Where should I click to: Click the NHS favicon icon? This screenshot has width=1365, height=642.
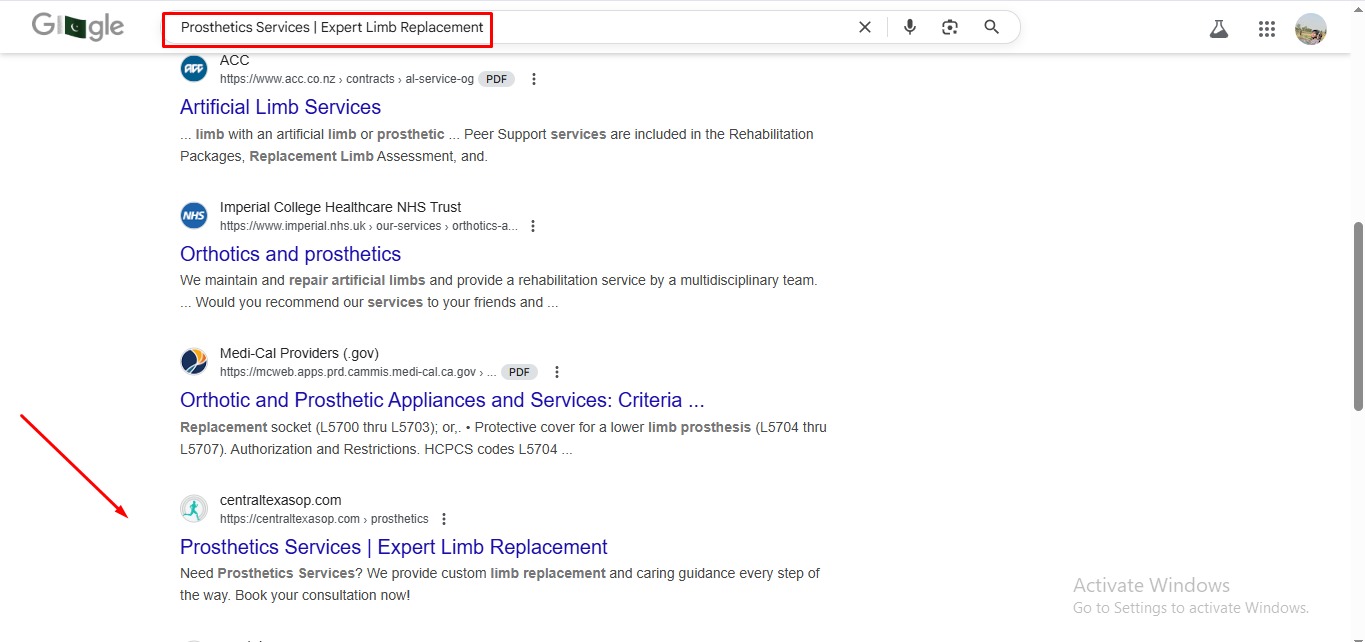(194, 216)
